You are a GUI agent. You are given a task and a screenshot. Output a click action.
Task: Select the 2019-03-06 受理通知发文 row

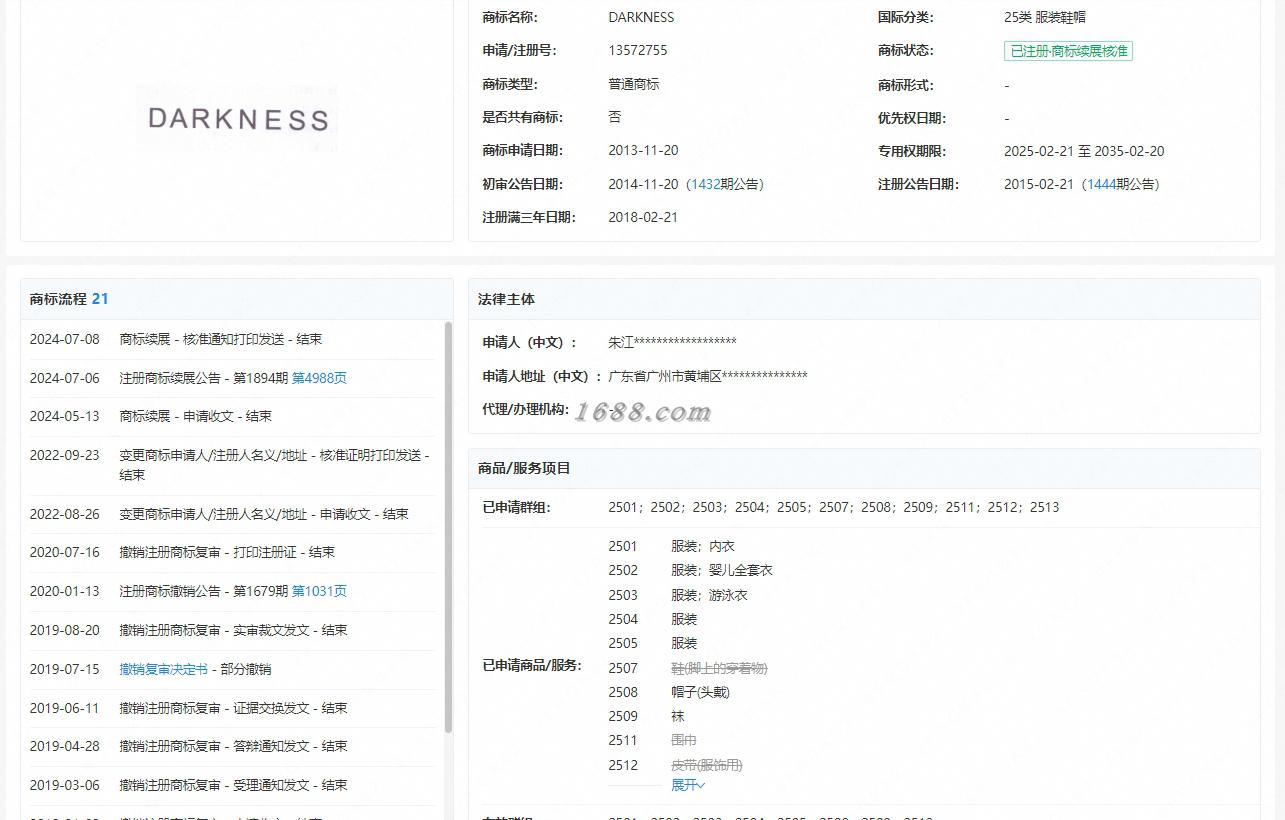click(233, 785)
